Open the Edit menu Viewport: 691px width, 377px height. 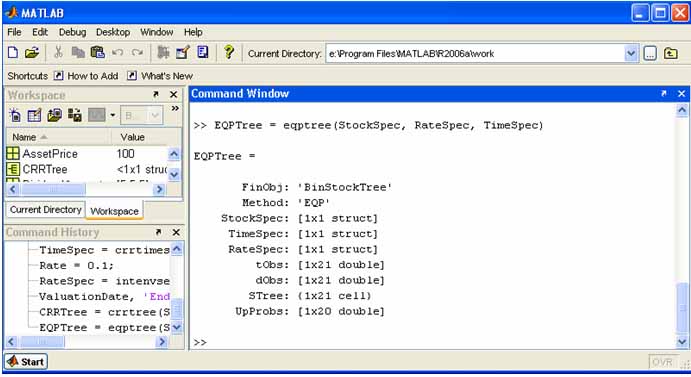pos(40,32)
